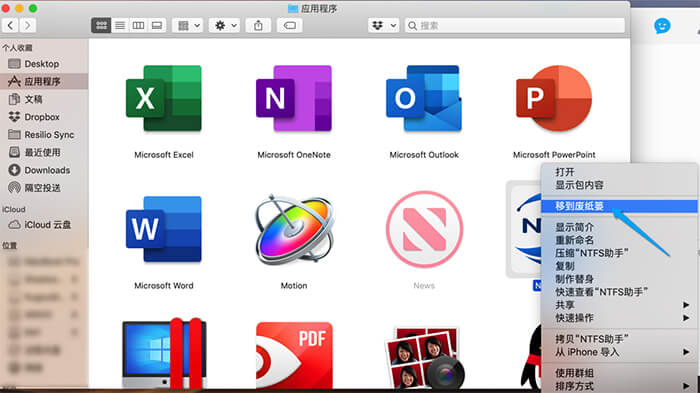The image size is (700, 393).
Task: Click the Microsoft OneNote label
Action: click(x=294, y=155)
